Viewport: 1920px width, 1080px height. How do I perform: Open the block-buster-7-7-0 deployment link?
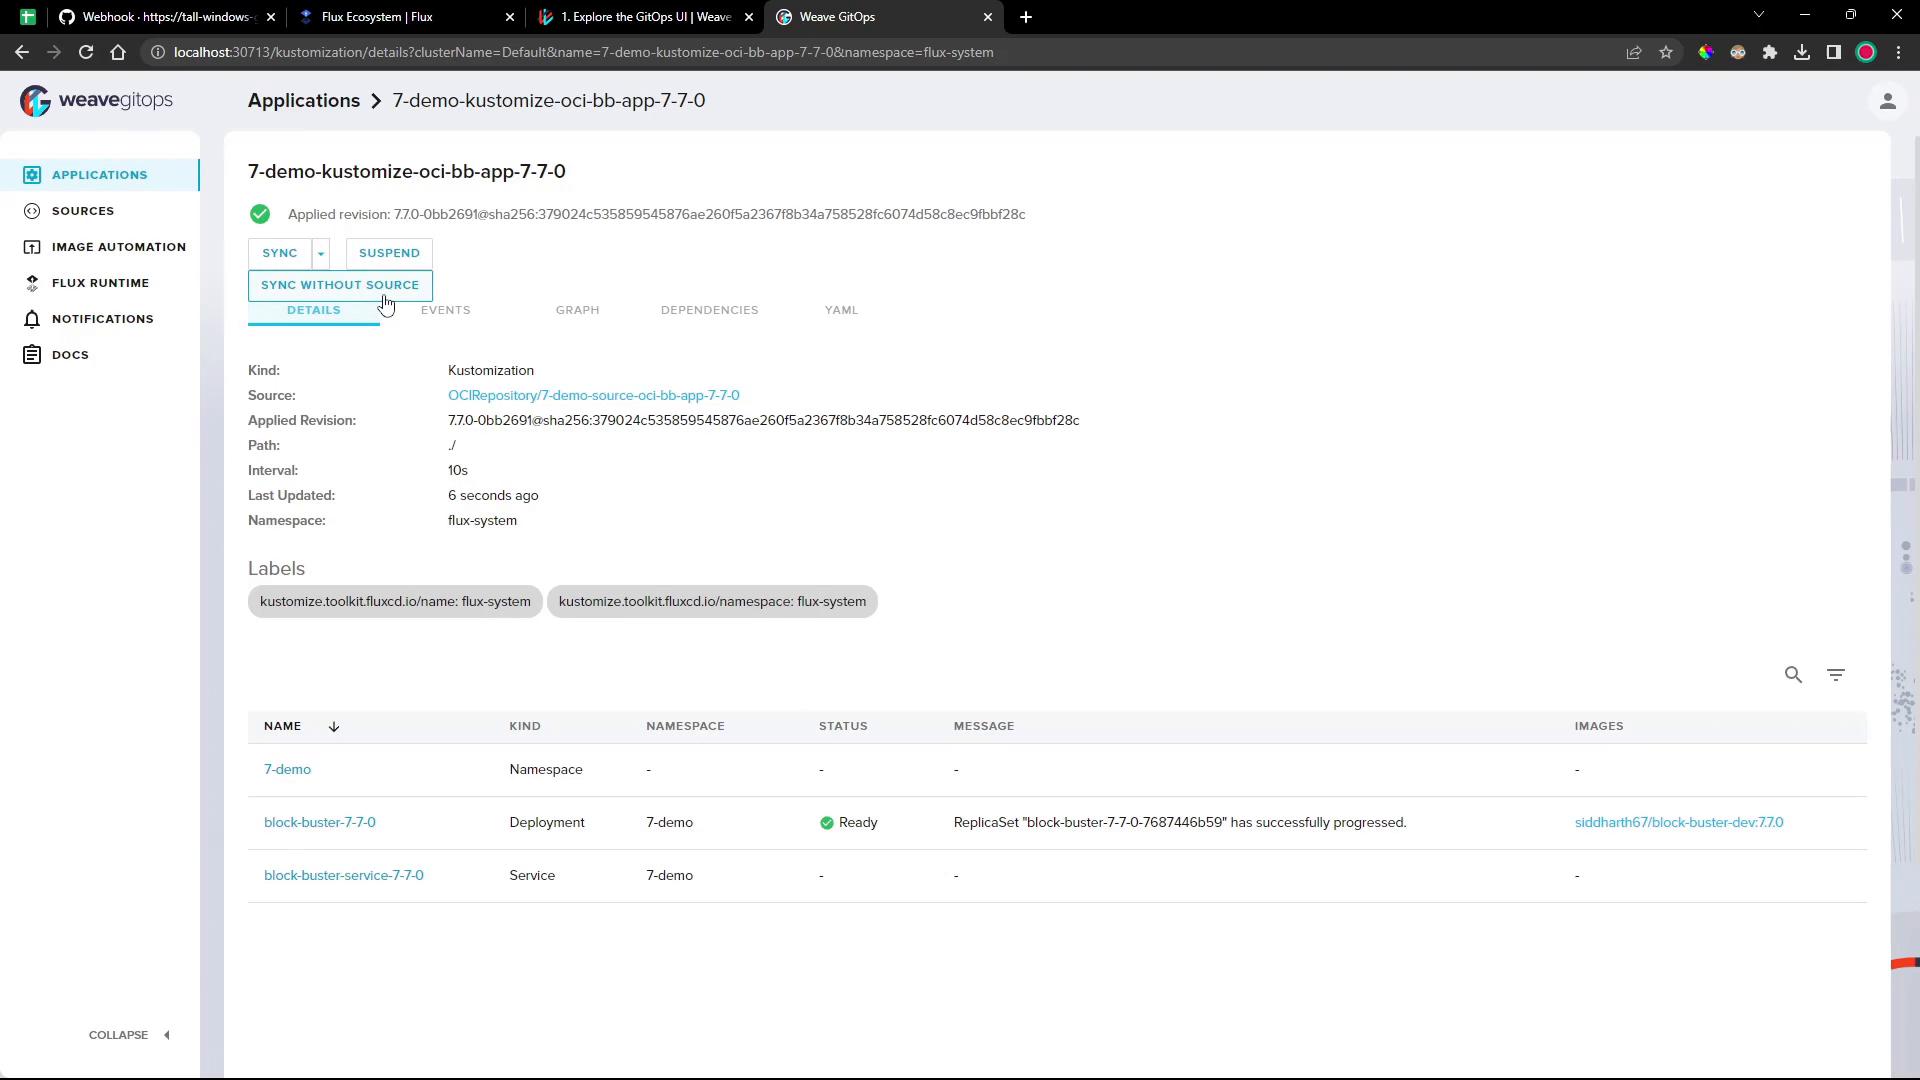(x=320, y=823)
